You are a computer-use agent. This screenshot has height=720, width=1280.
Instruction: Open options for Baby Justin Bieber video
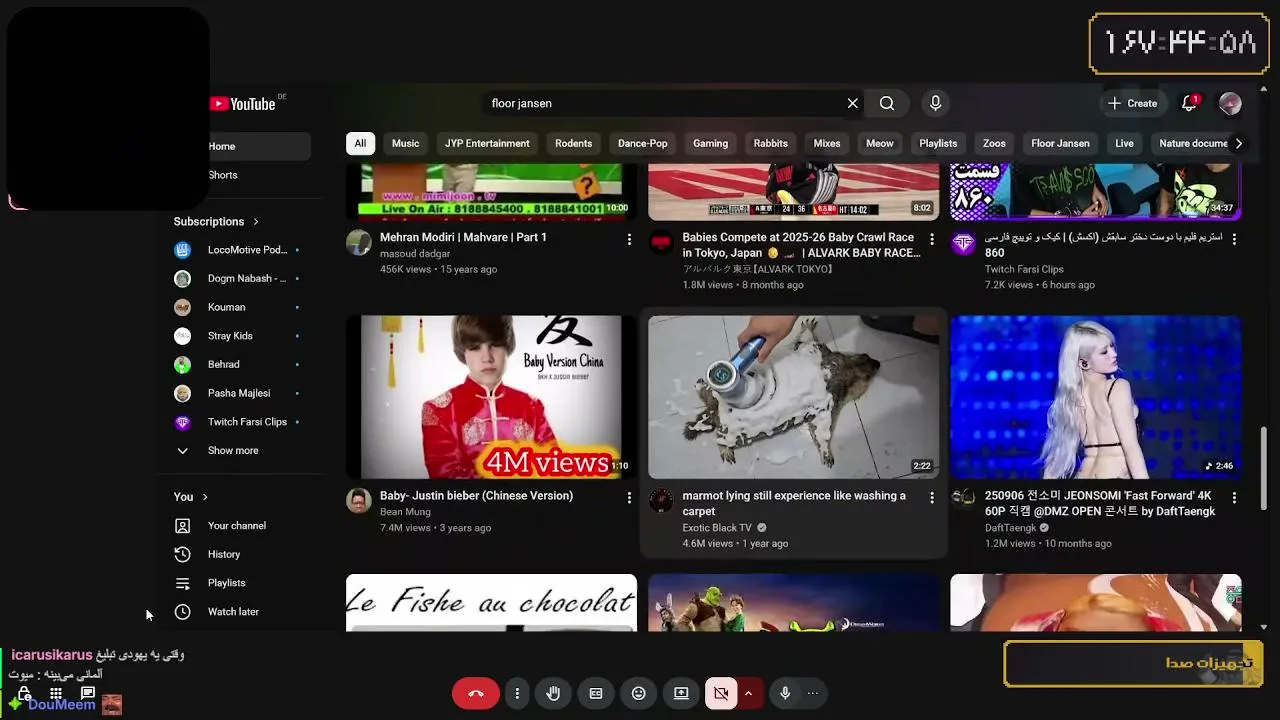pyautogui.click(x=629, y=497)
